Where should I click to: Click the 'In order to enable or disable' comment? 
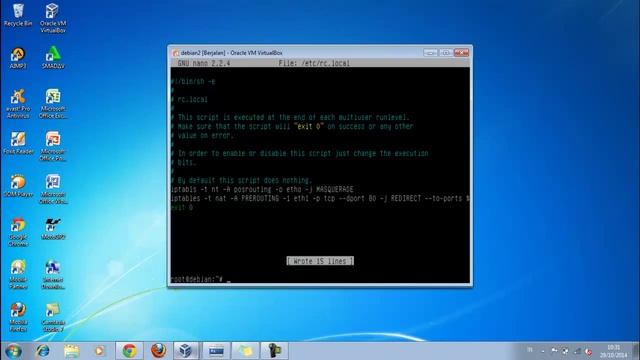click(300, 153)
